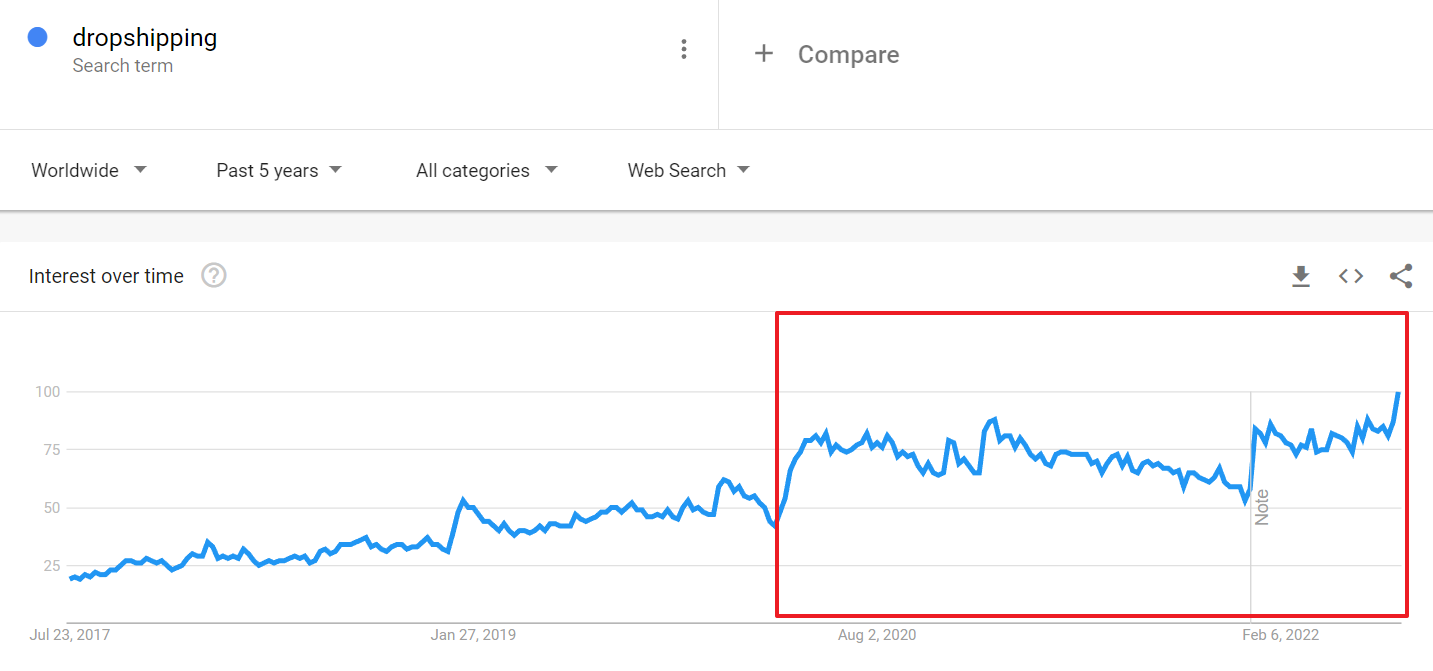Image resolution: width=1433 pixels, height=671 pixels.
Task: Open the Interest over time help icon
Action: [214, 276]
